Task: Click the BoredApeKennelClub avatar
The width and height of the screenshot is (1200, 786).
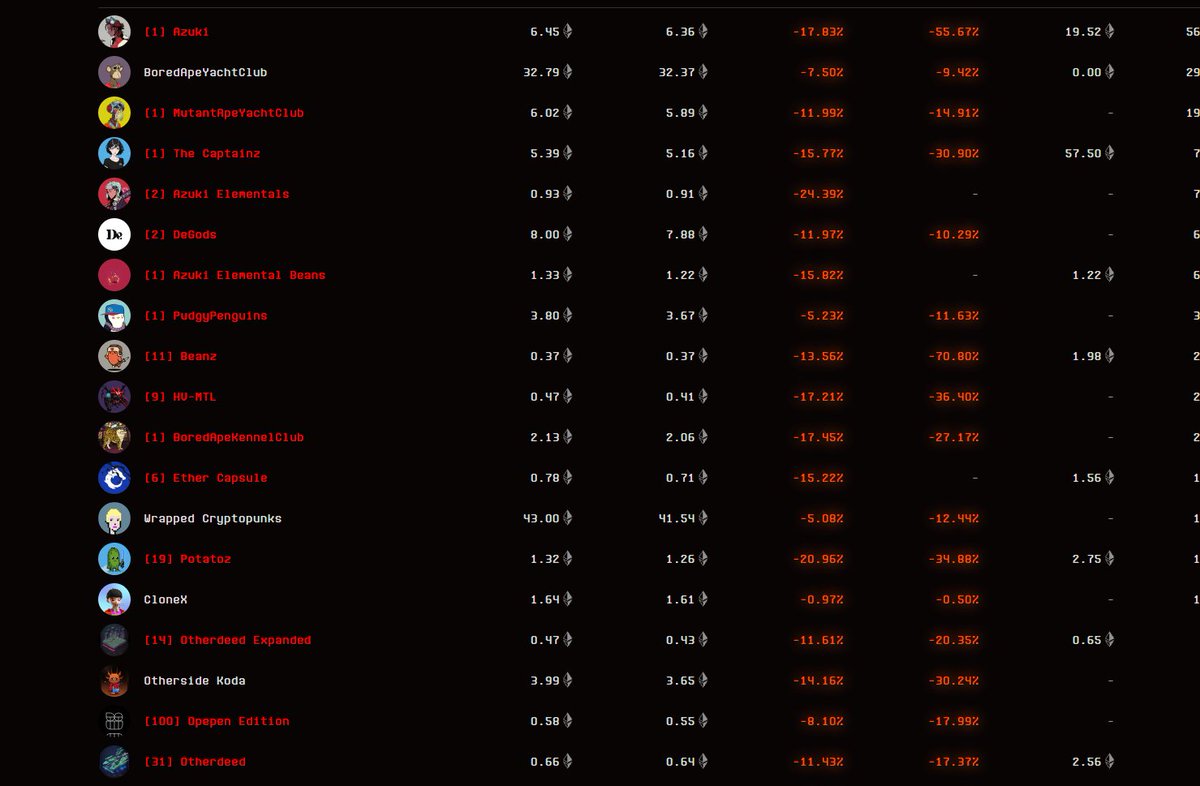Action: click(x=114, y=437)
